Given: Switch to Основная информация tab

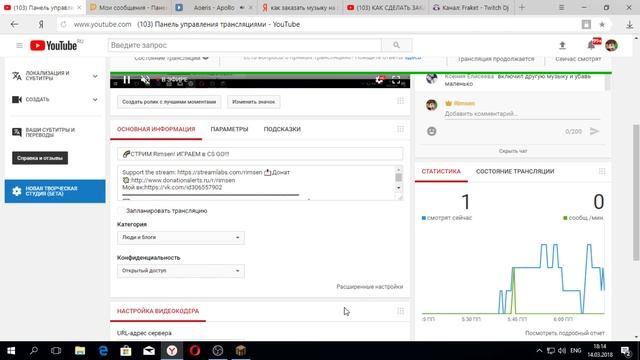Looking at the screenshot, I should [156, 129].
